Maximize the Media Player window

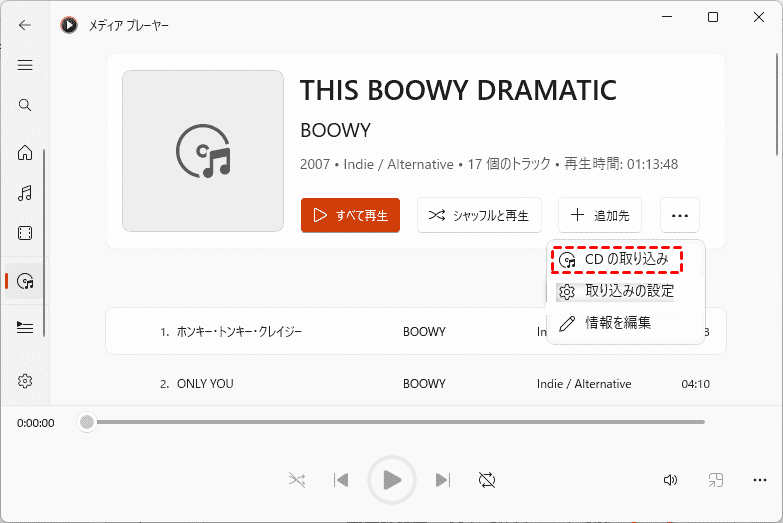click(713, 17)
